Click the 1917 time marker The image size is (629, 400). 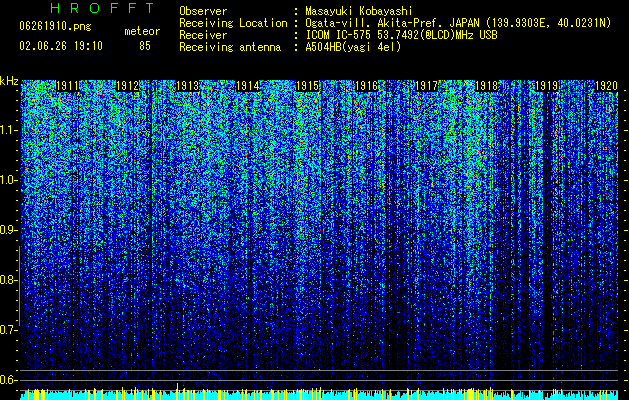coord(426,86)
